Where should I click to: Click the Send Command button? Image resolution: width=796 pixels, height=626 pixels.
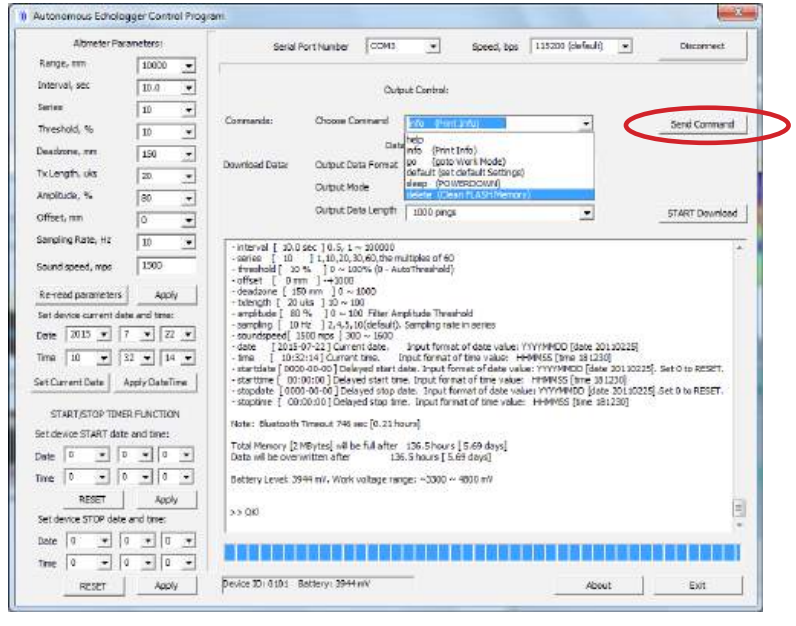(701, 125)
